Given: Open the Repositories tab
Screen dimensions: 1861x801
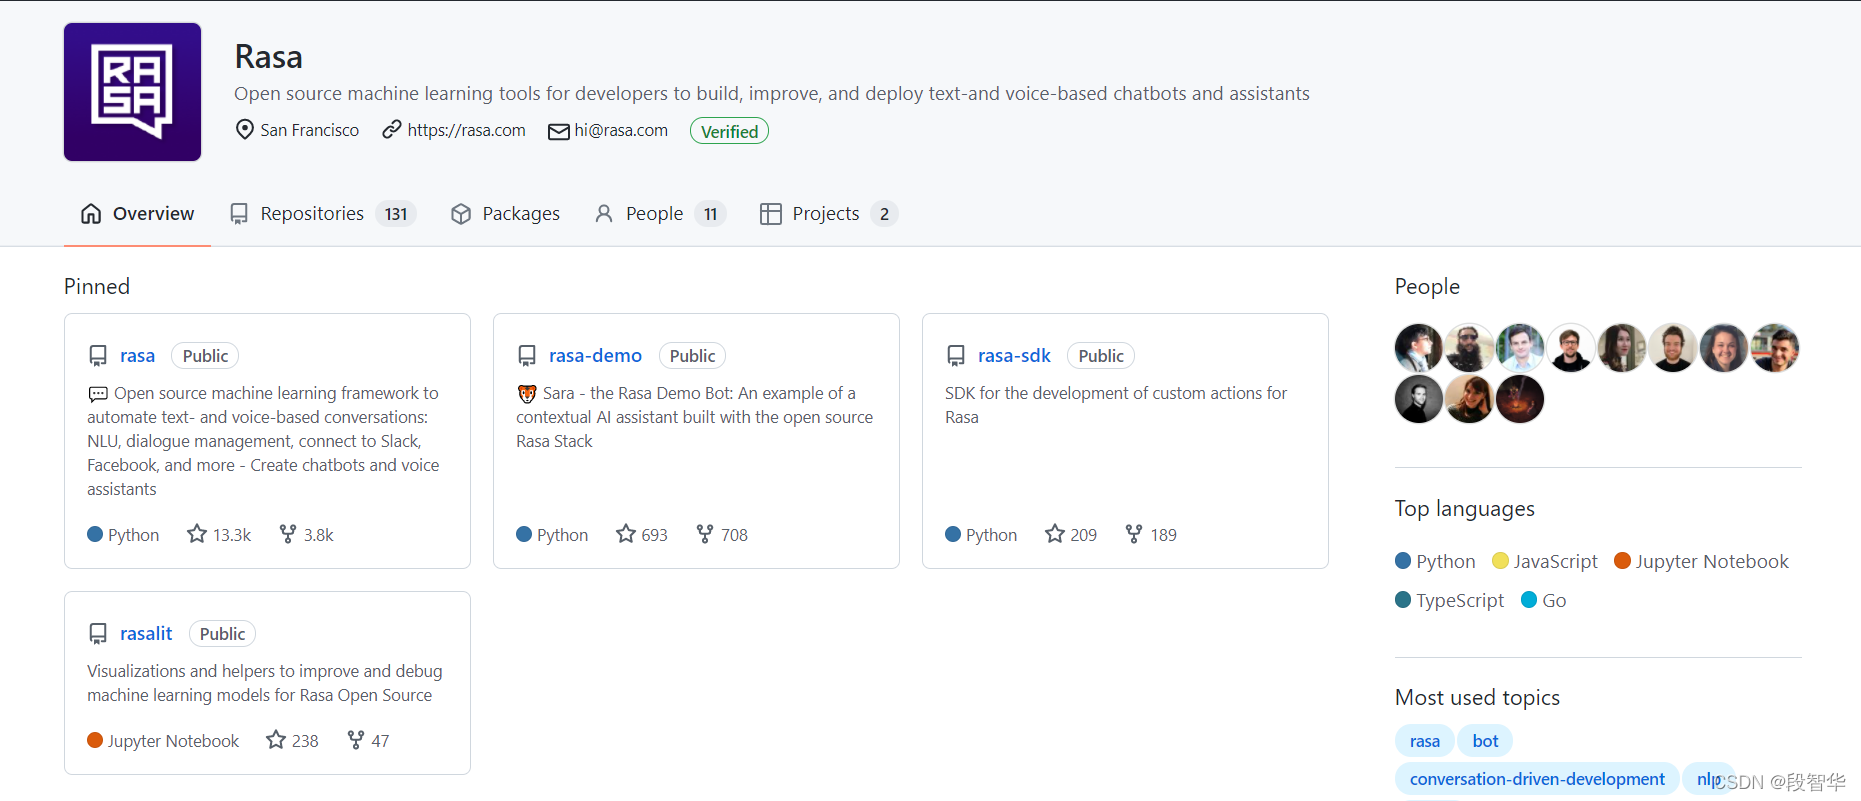Looking at the screenshot, I should click(323, 214).
